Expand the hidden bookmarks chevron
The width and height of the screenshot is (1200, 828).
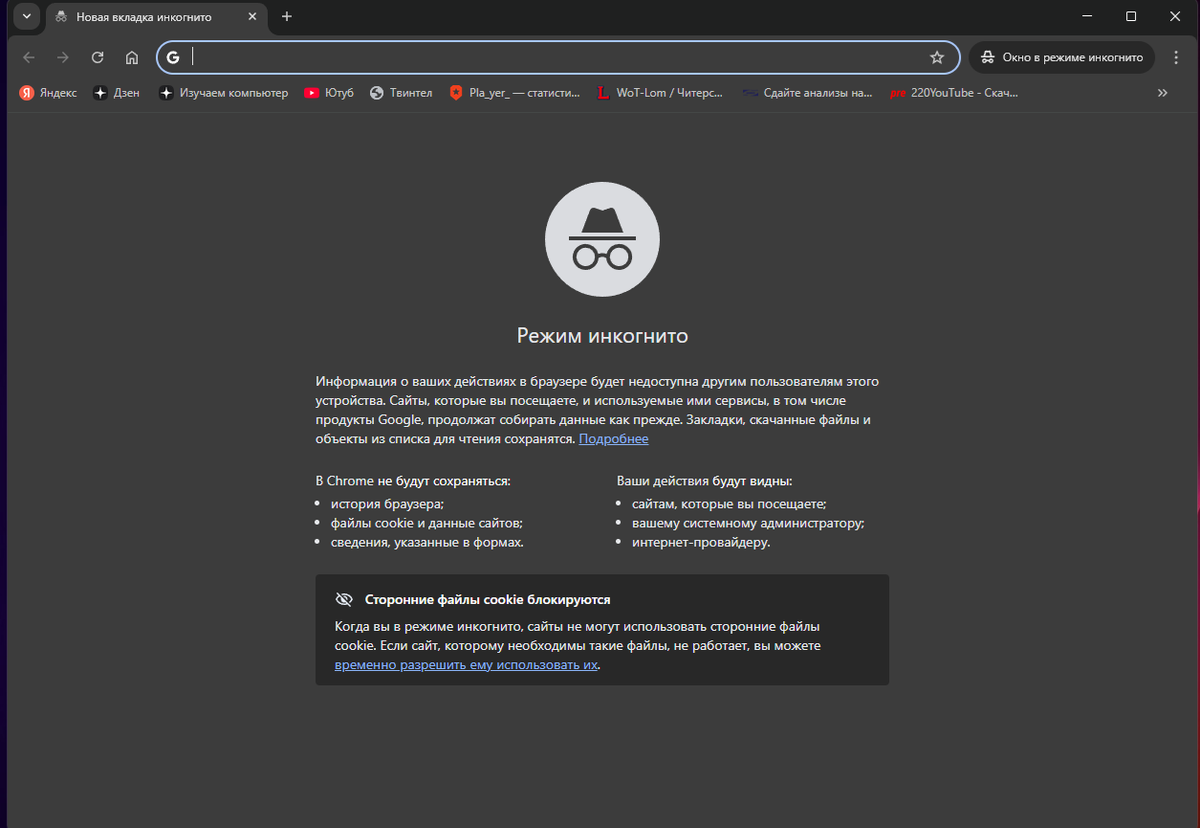(1163, 93)
